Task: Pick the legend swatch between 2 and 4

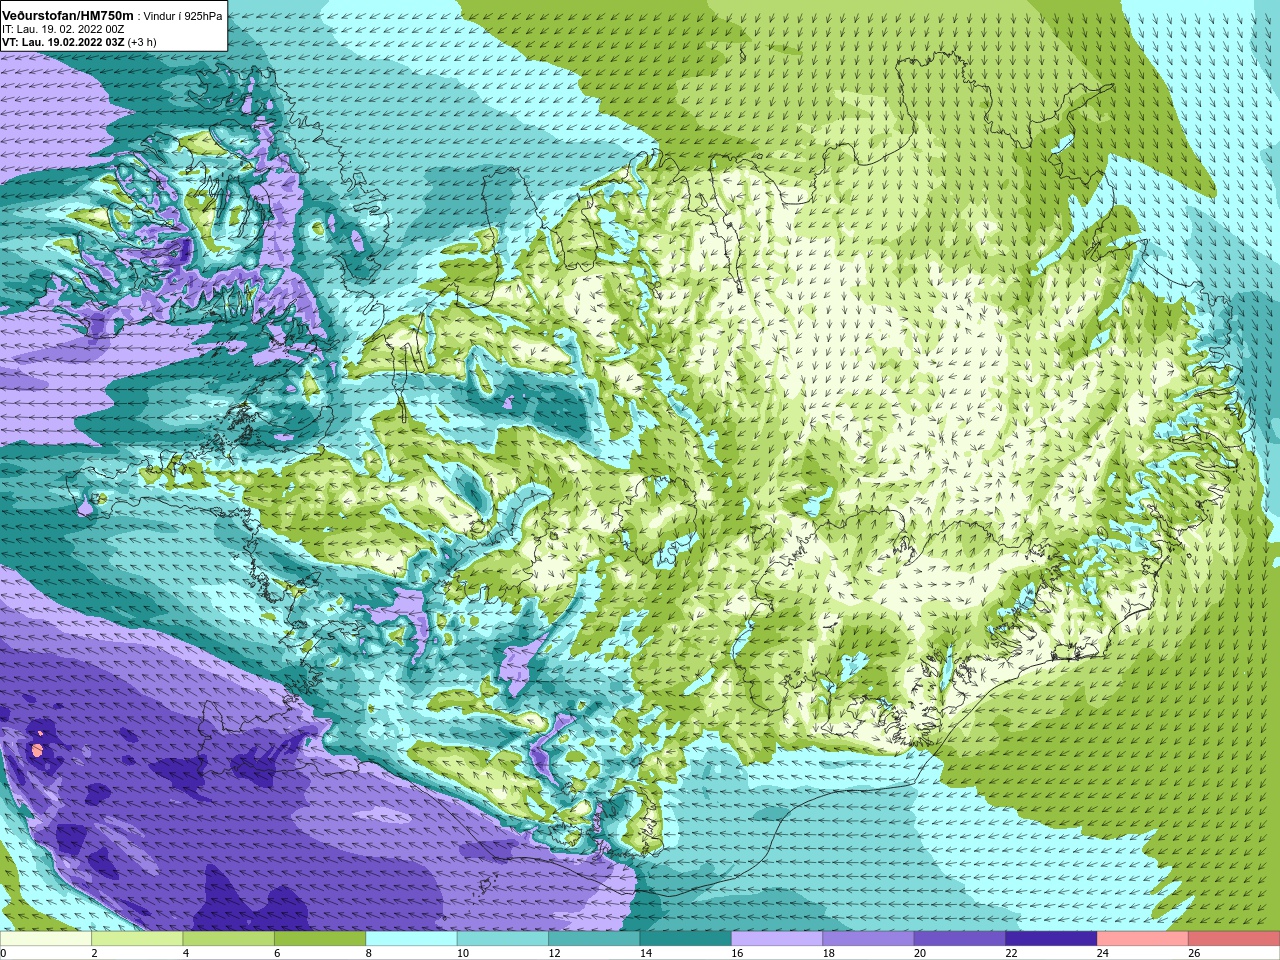Action: (x=137, y=939)
